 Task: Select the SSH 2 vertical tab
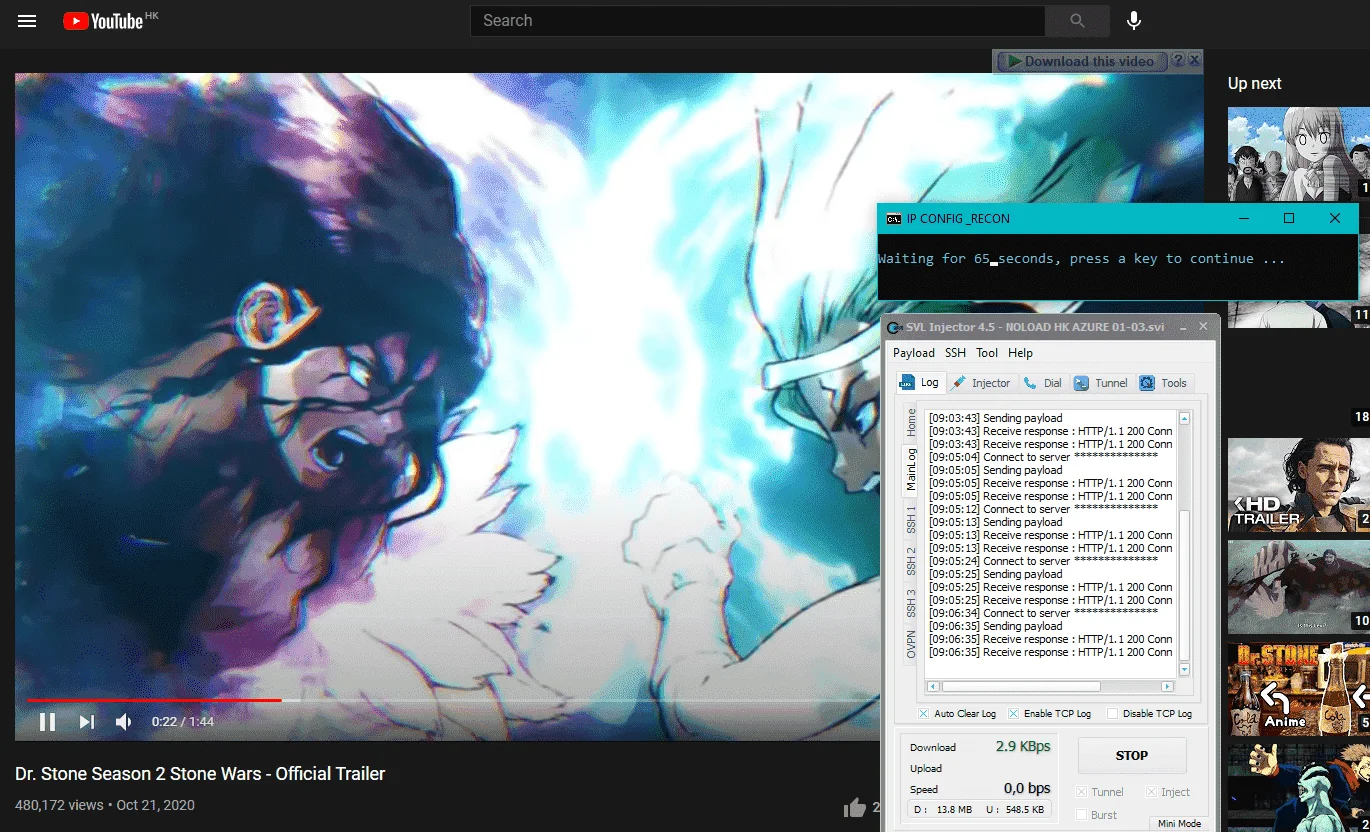(911, 560)
